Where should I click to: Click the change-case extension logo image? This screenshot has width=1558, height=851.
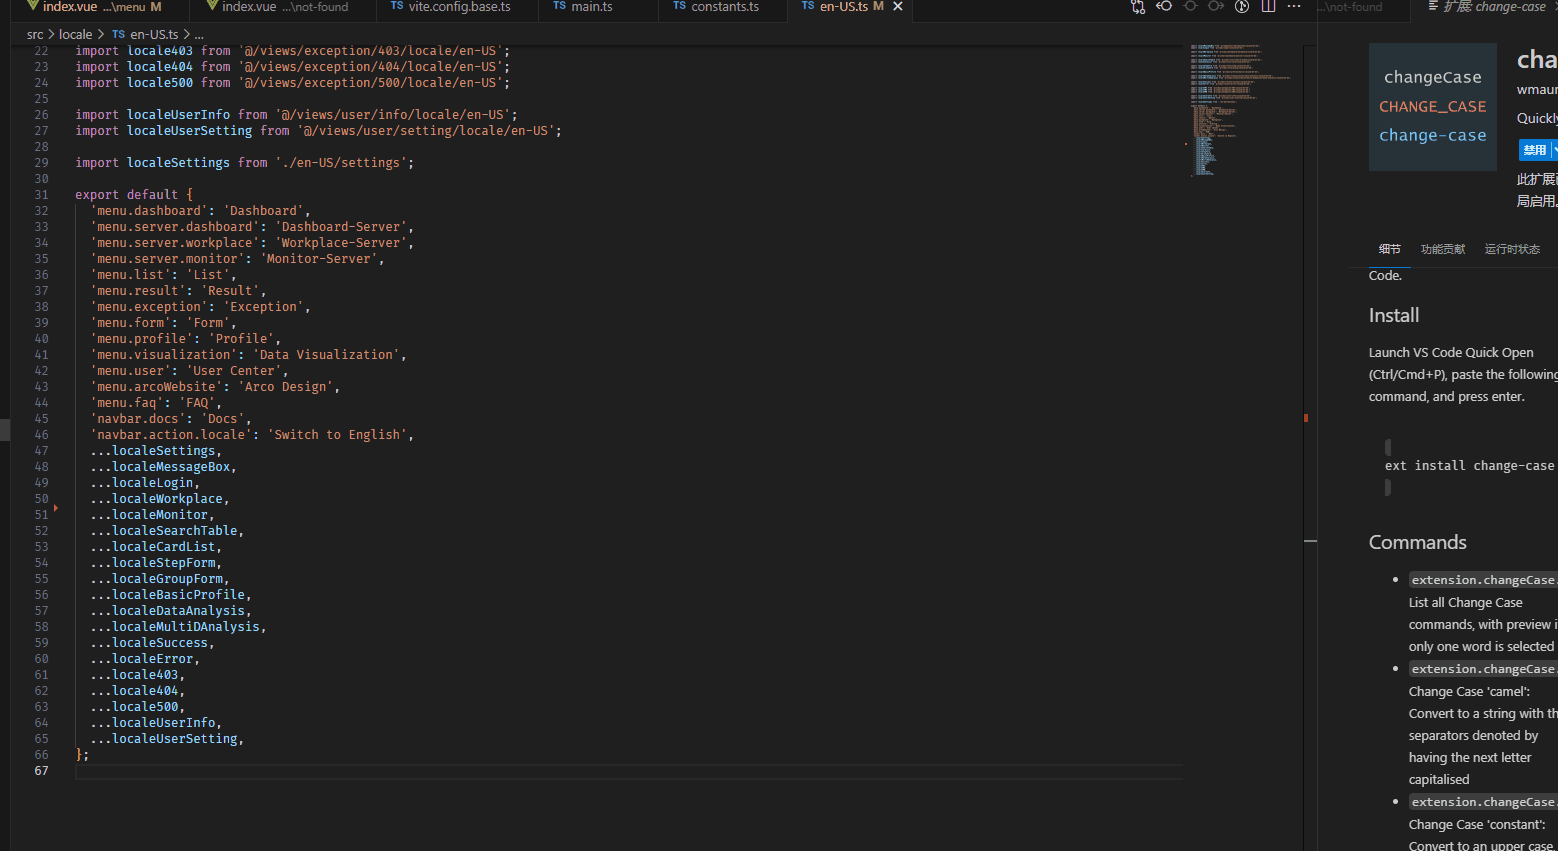pyautogui.click(x=1433, y=106)
